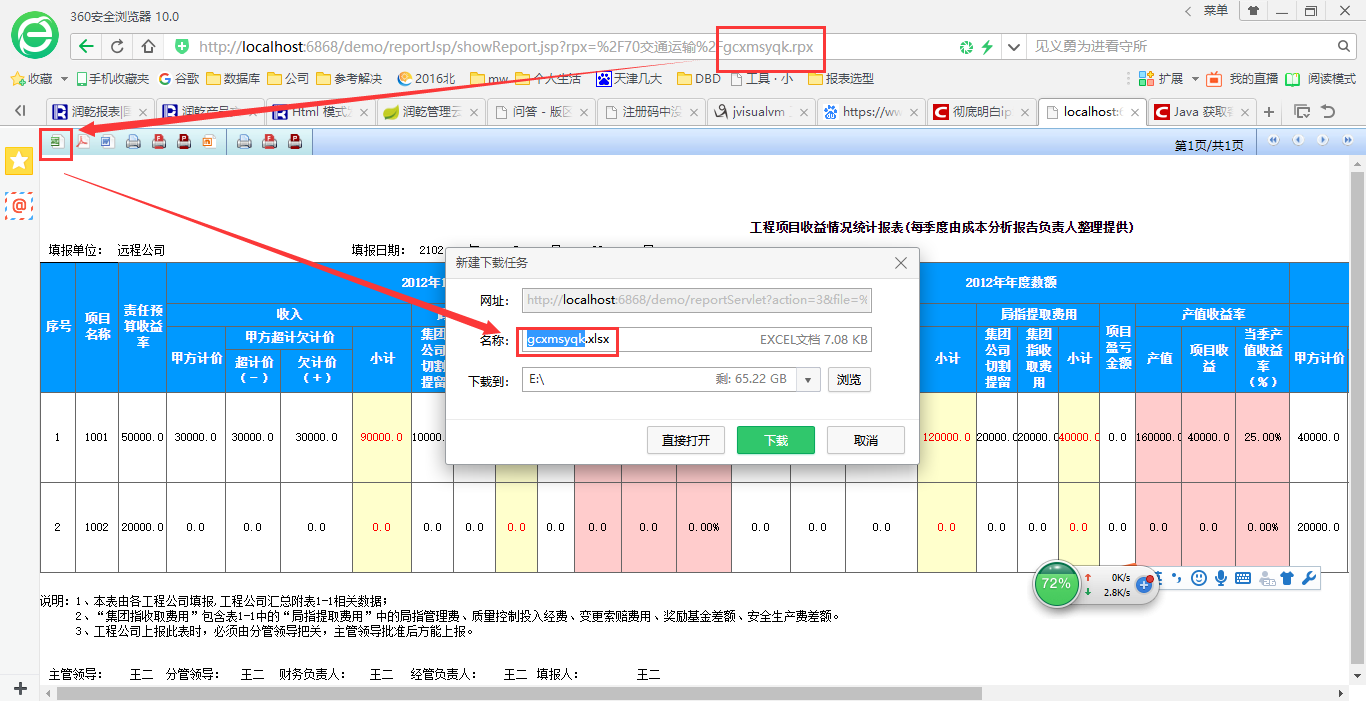Viewport: 1366px width, 701px height.
Task: Click the file name input field in dialog
Action: coord(694,340)
